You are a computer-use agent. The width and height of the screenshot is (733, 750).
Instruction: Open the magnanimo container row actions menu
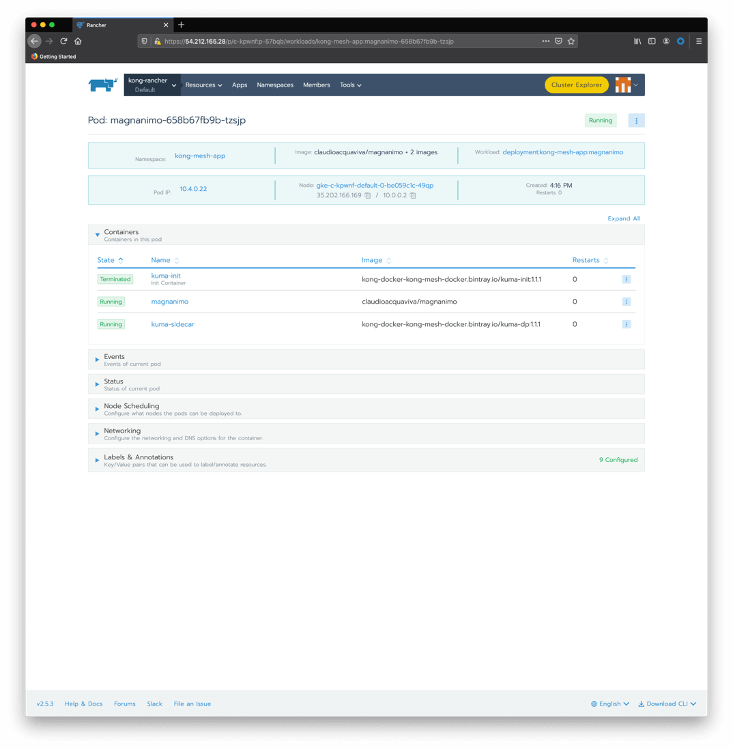pos(626,301)
